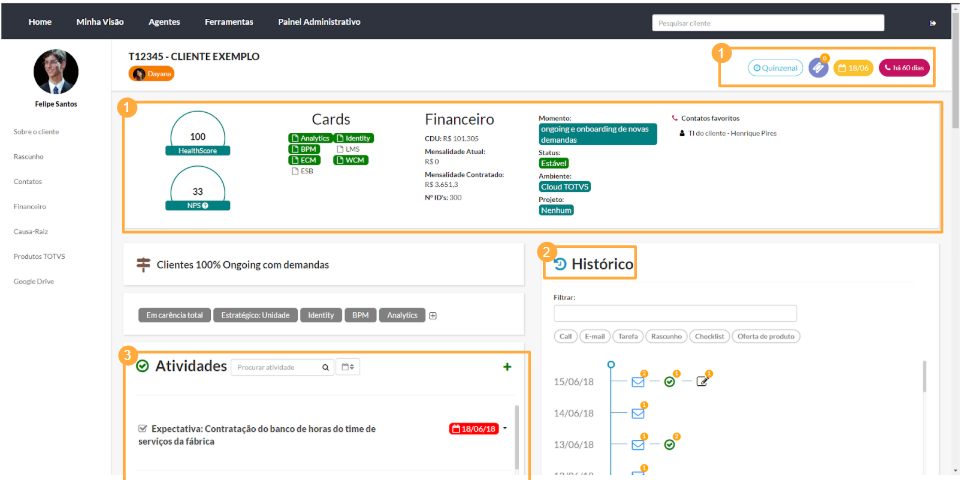Open the Agentes menu
The image size is (967, 480).
[164, 22]
